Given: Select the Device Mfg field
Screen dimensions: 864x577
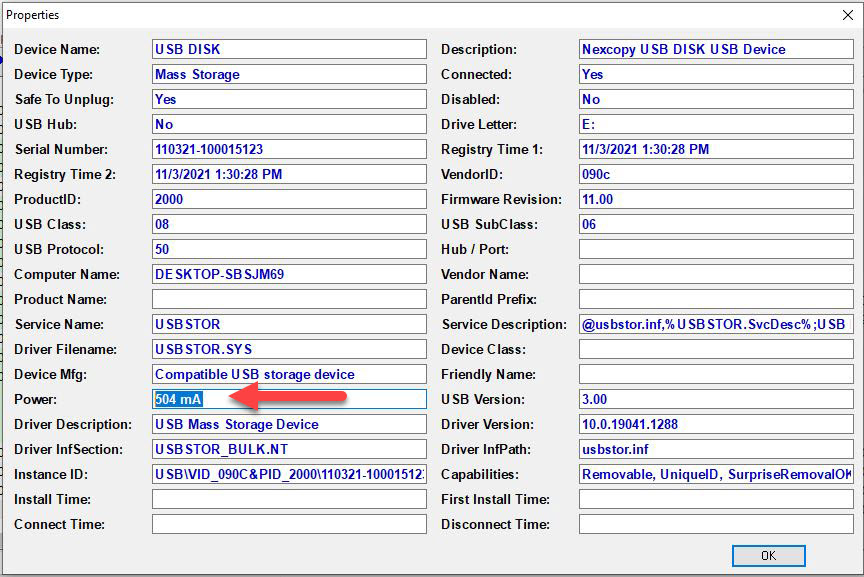Looking at the screenshot, I should tap(290, 374).
